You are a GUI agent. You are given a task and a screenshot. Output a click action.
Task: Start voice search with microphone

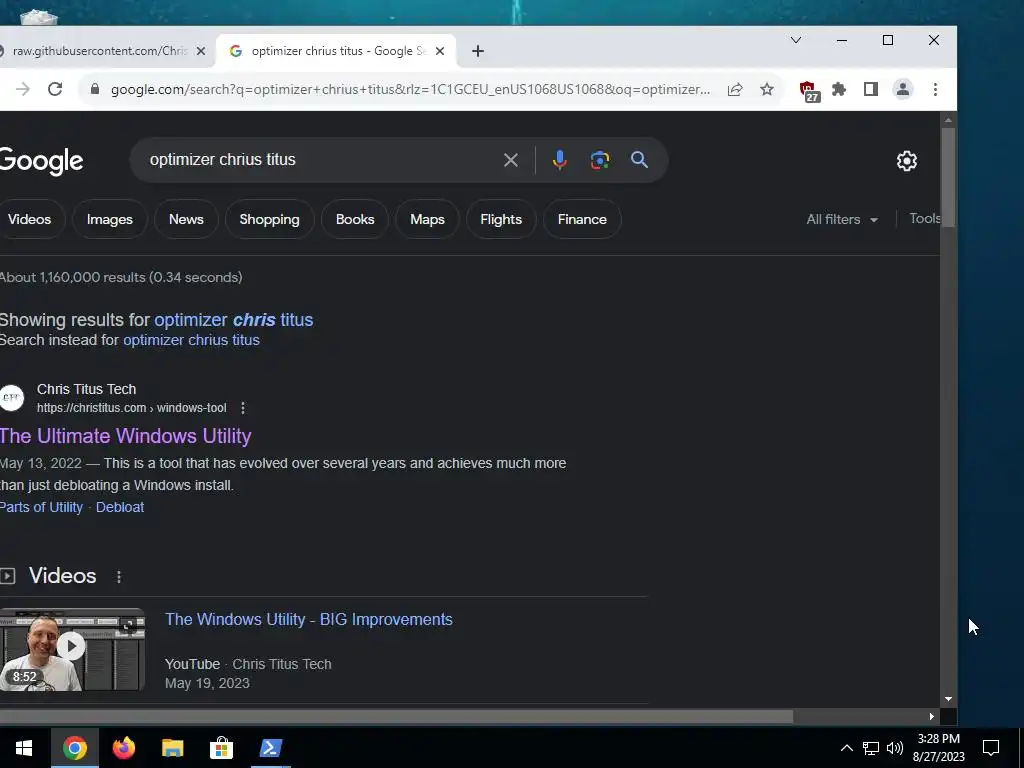pyautogui.click(x=560, y=160)
